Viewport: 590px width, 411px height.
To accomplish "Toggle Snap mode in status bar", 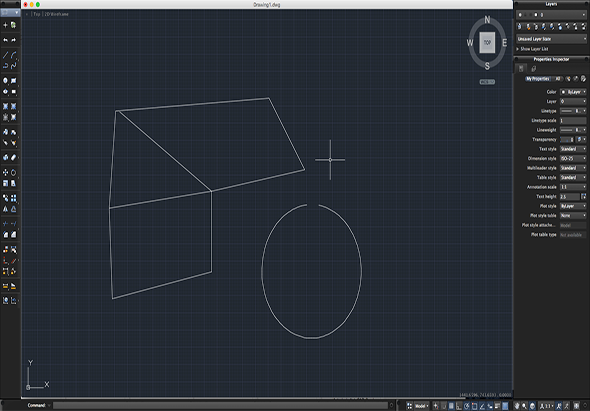I will point(444,406).
